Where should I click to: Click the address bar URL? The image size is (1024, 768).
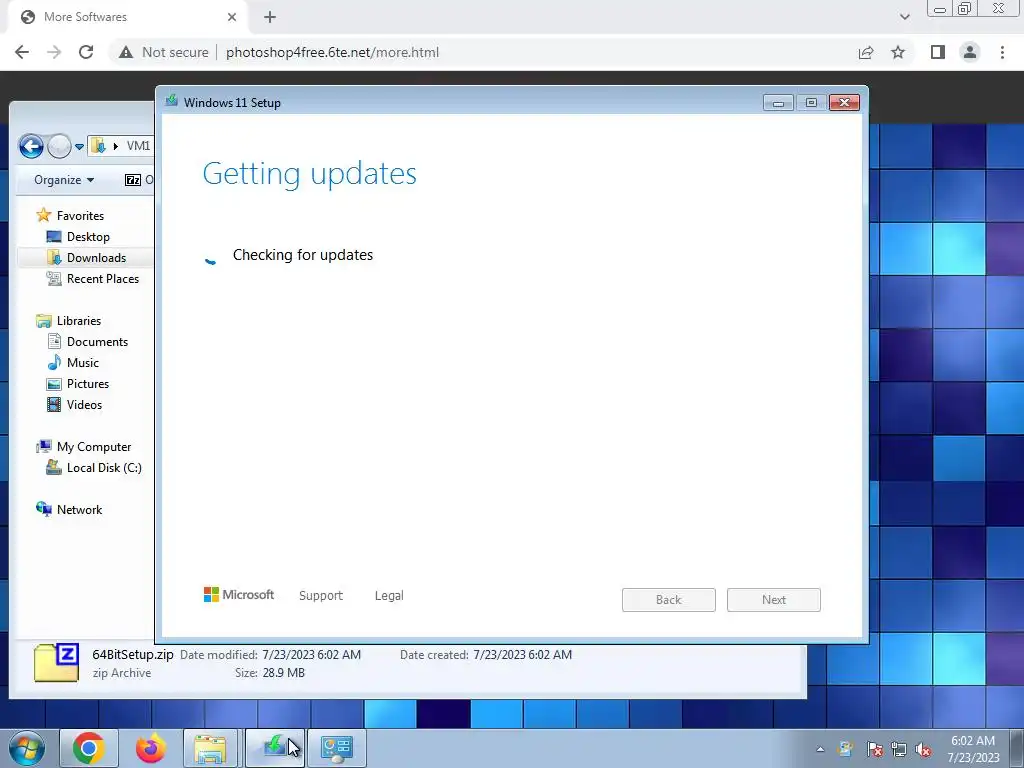[332, 52]
